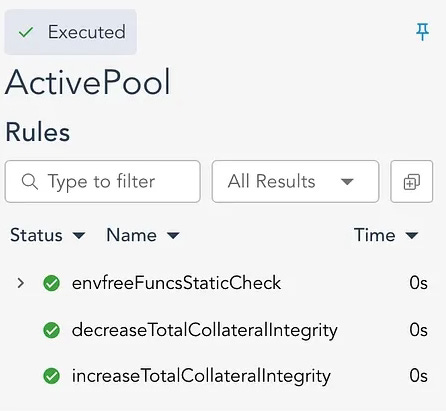
Task: Expand the envfreeFuncsStaticCheck rule chevron
Action: [21, 283]
